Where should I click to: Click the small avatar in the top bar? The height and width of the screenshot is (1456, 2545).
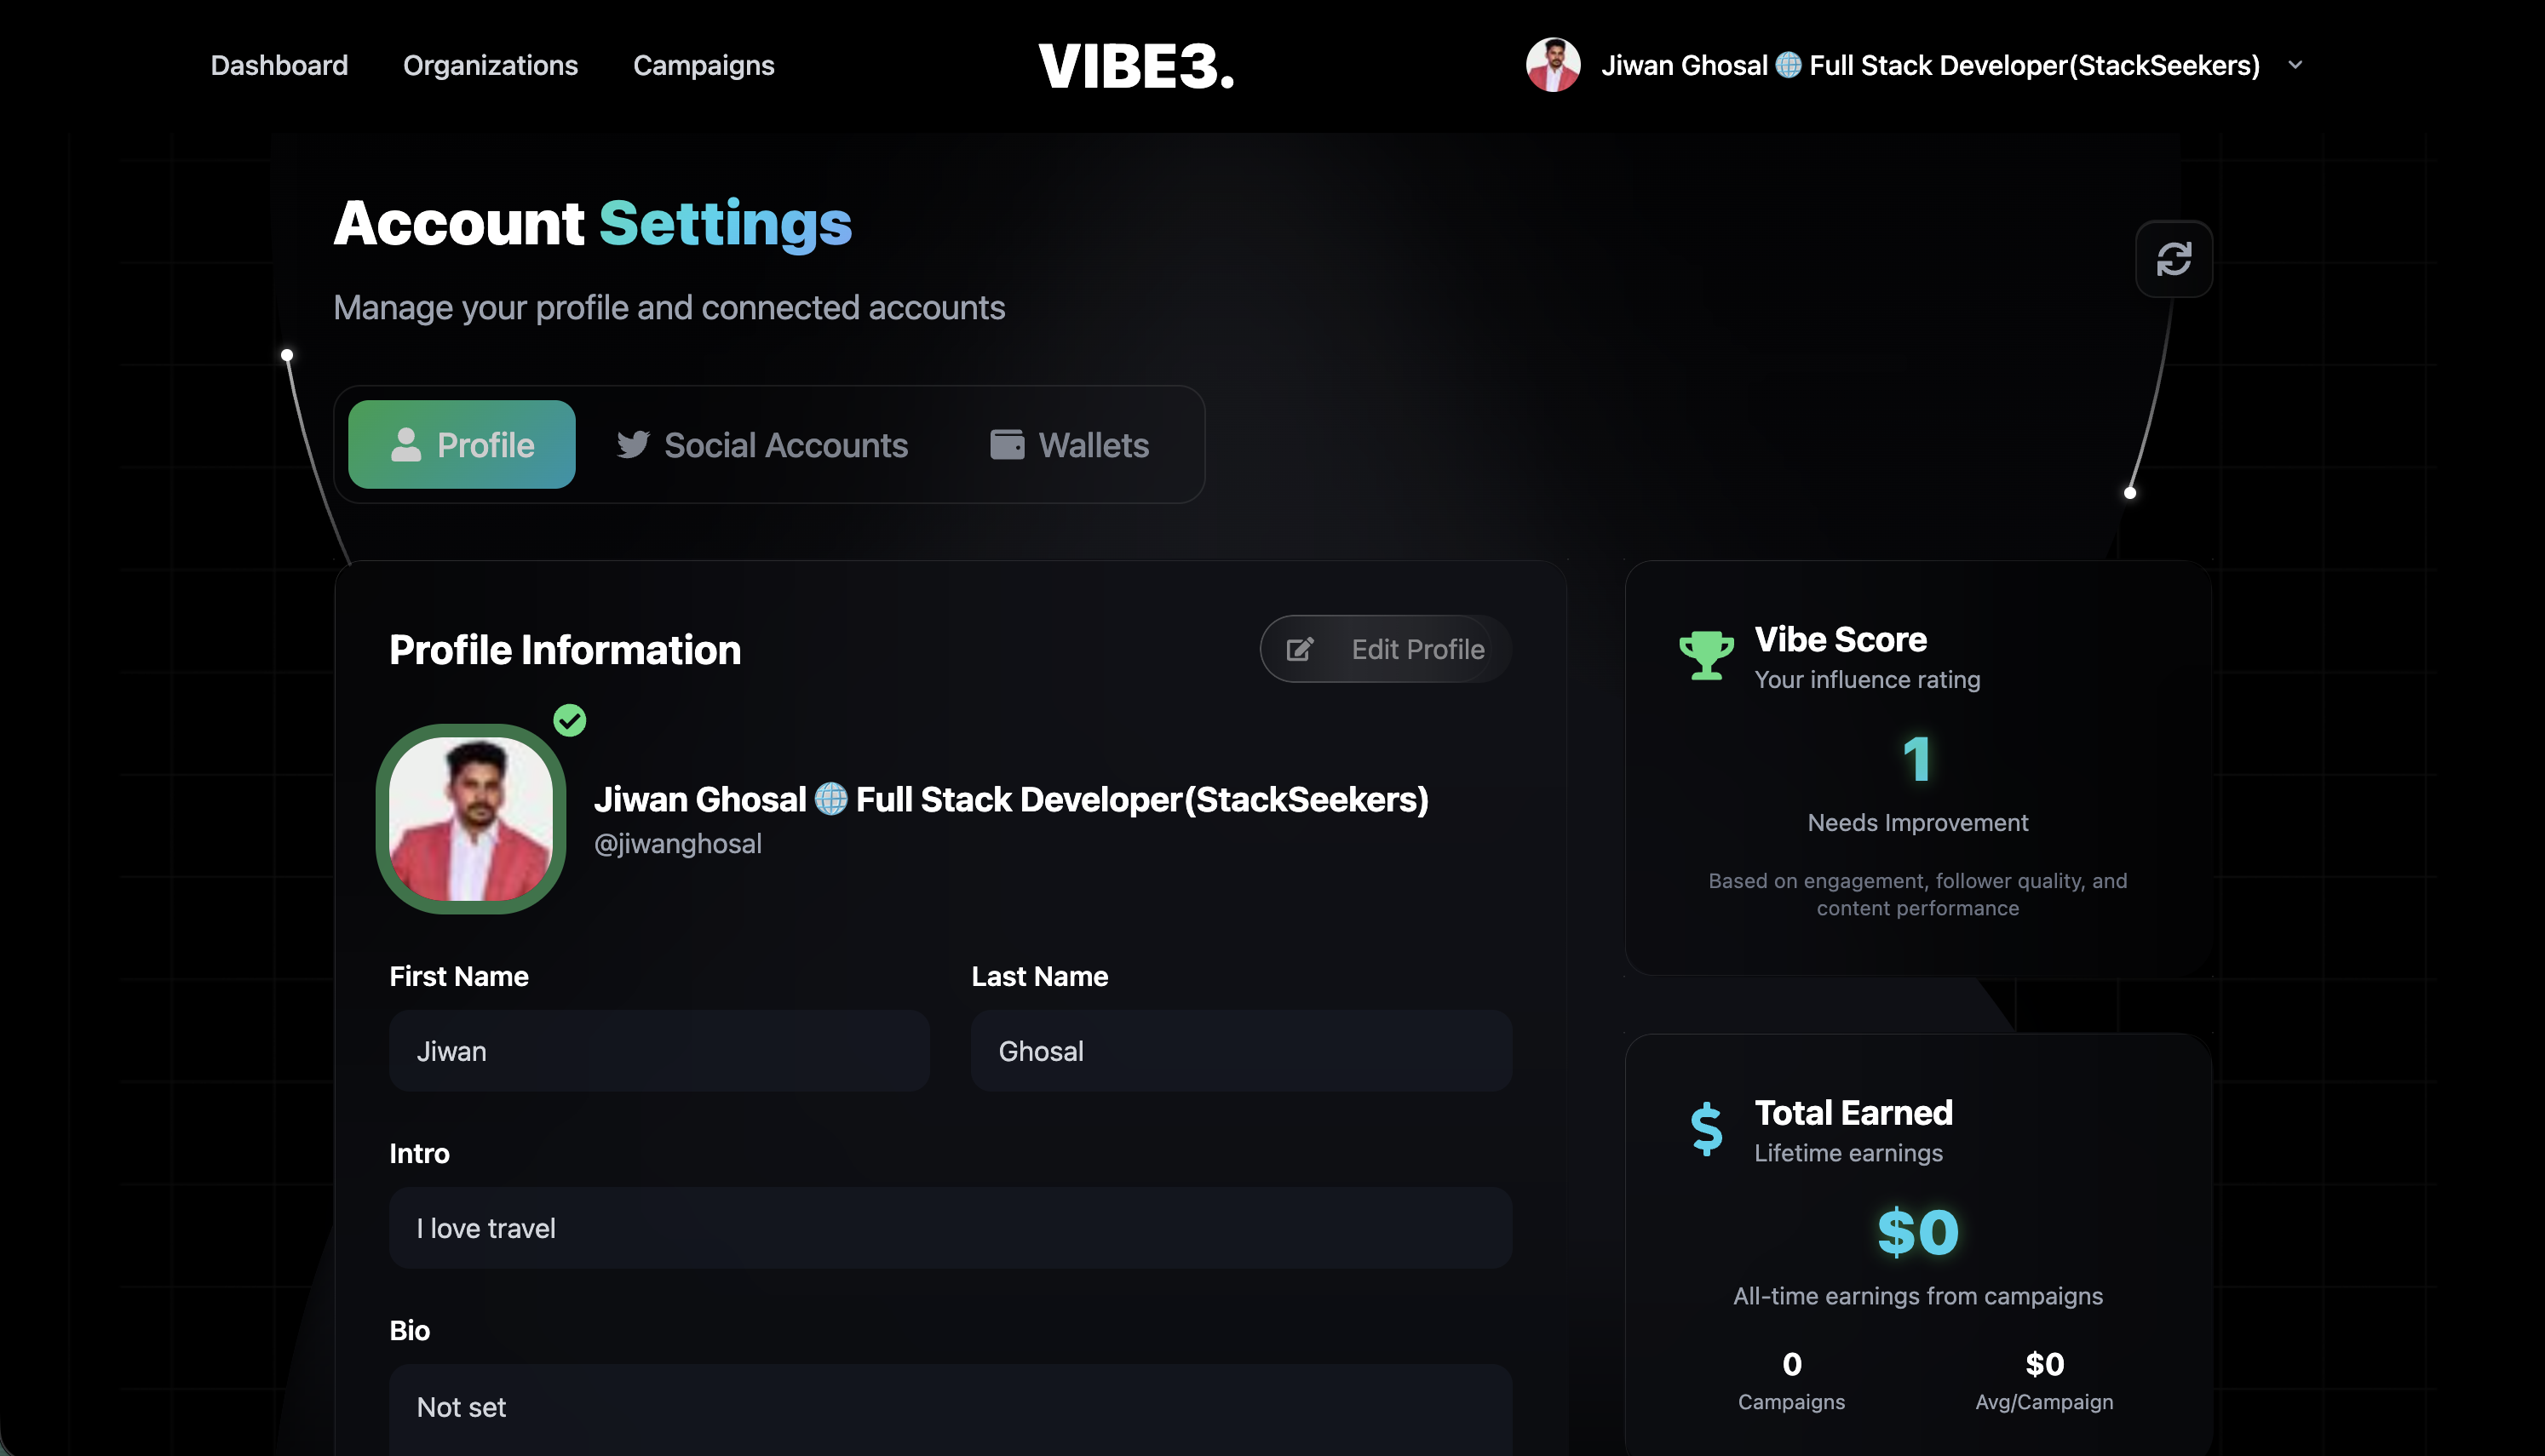[x=1552, y=65]
